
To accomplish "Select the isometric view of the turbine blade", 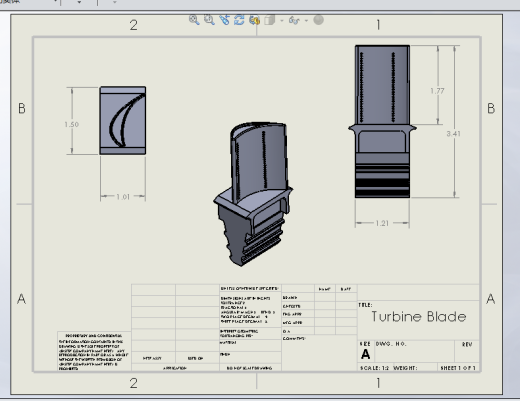I will (253, 194).
